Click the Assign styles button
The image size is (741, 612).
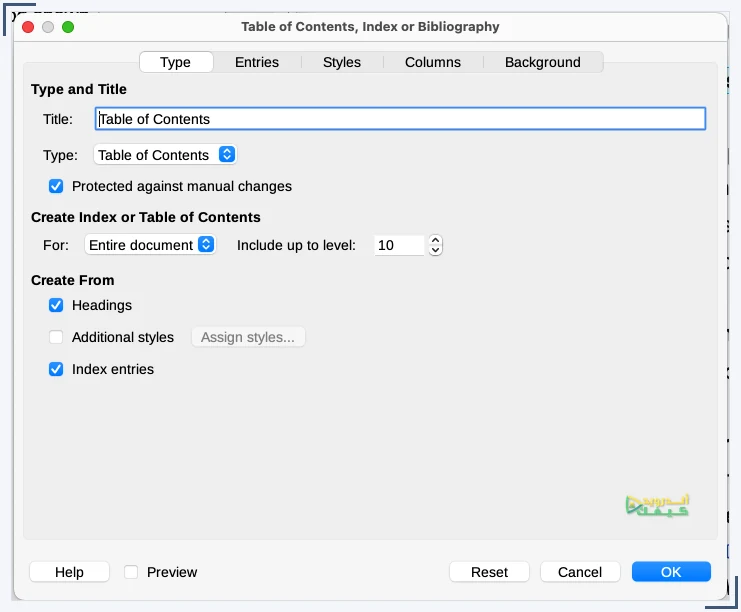click(x=248, y=337)
